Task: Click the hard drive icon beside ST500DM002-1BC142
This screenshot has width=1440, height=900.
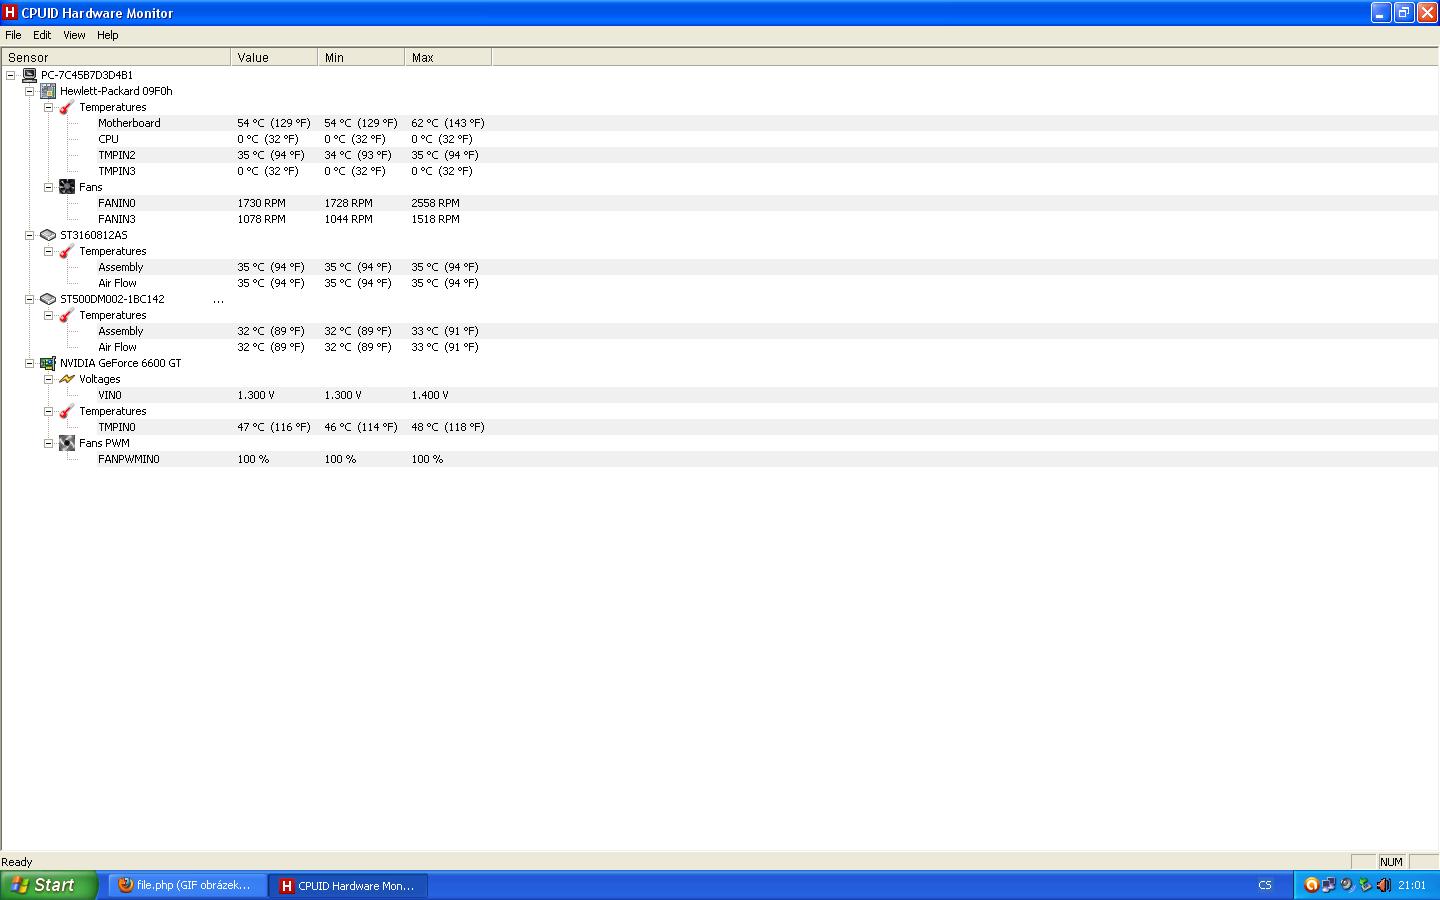Action: click(48, 299)
